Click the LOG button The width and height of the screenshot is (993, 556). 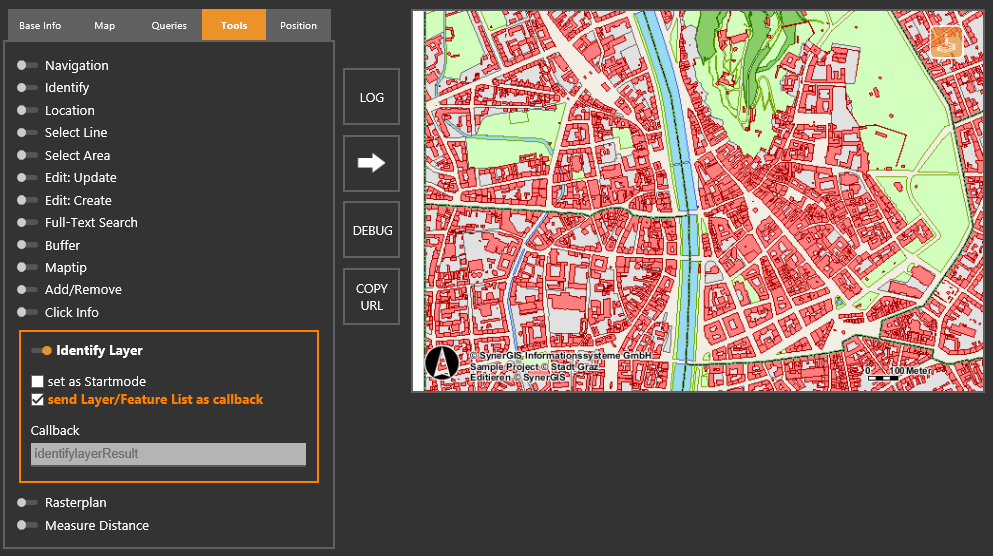(371, 98)
